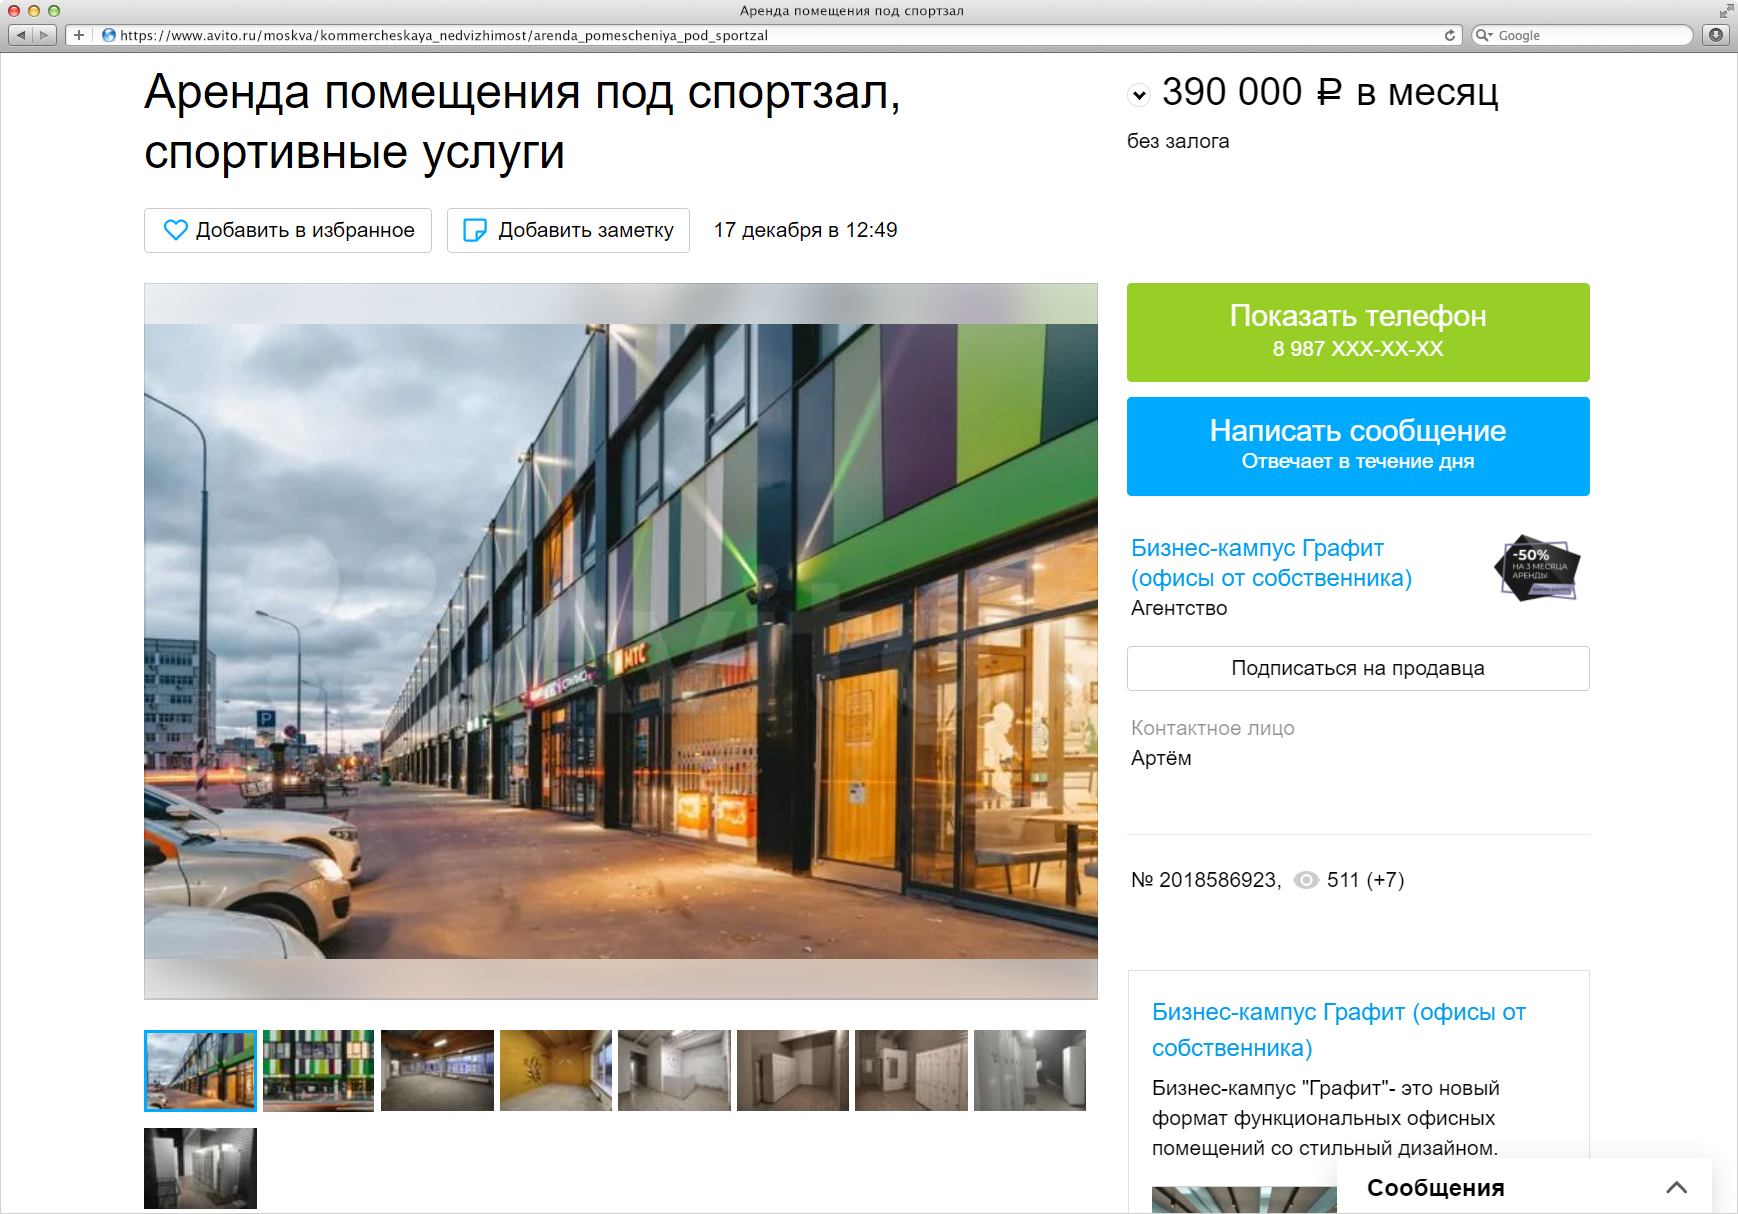Expand the Сообщения chat panel chevron
The width and height of the screenshot is (1738, 1214).
coord(1676,1187)
